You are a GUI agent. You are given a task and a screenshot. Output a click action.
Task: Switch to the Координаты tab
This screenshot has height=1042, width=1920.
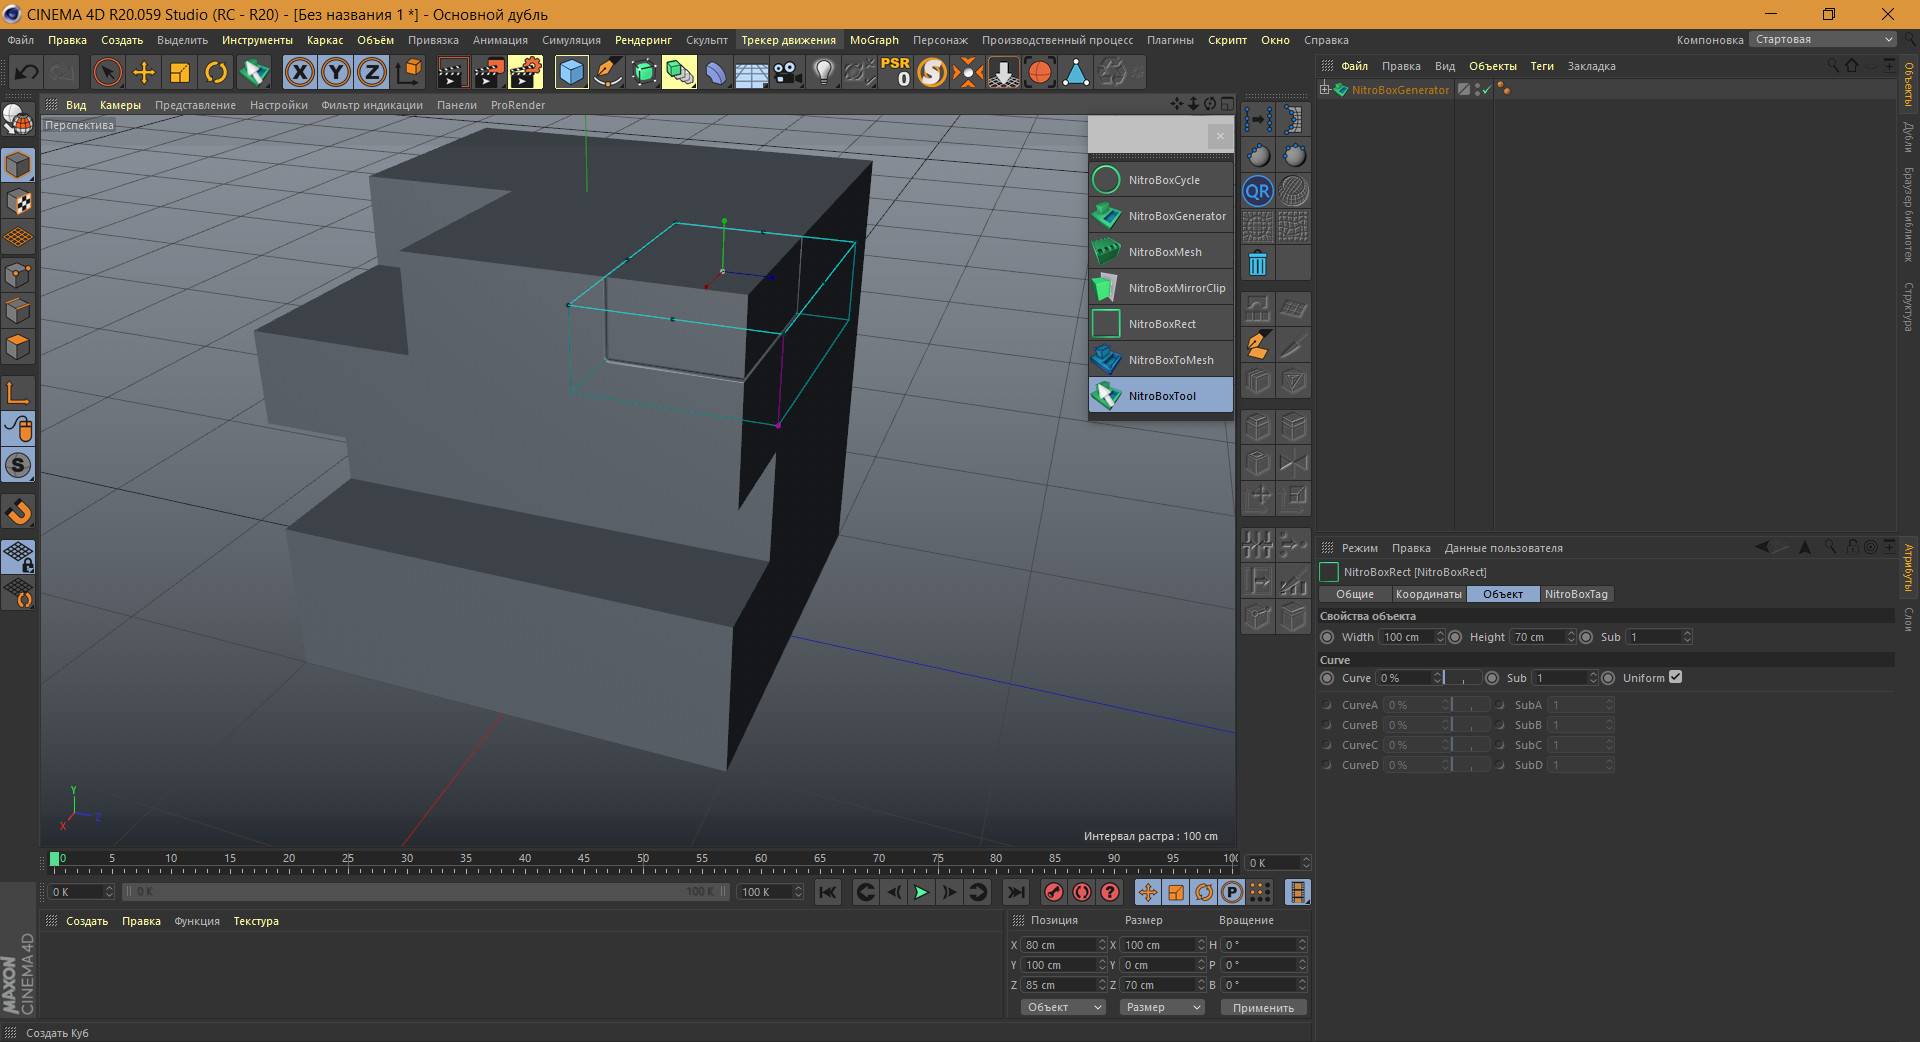[x=1428, y=594]
